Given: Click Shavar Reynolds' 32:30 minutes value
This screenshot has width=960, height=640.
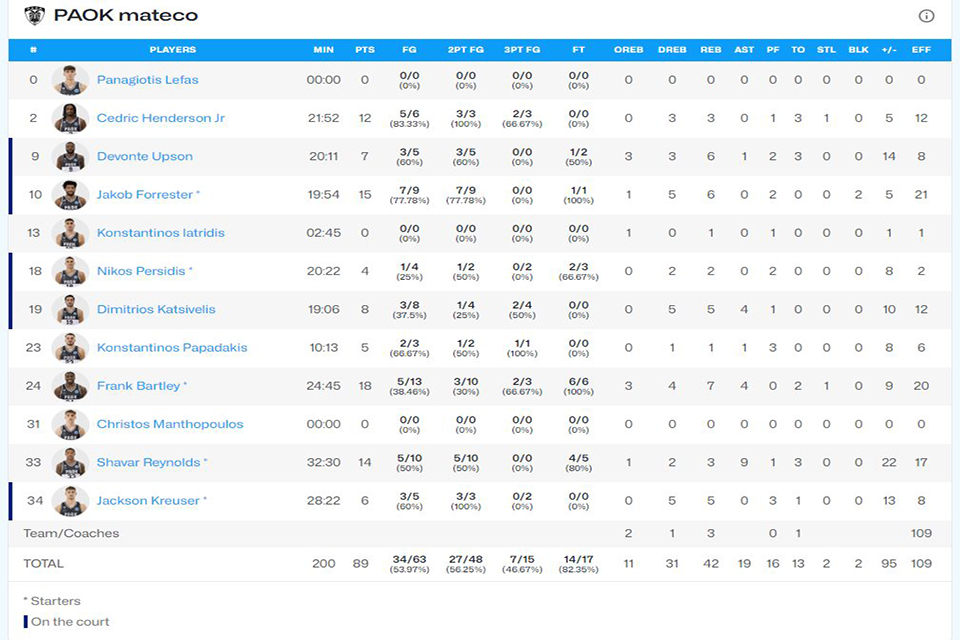Looking at the screenshot, I should [323, 462].
